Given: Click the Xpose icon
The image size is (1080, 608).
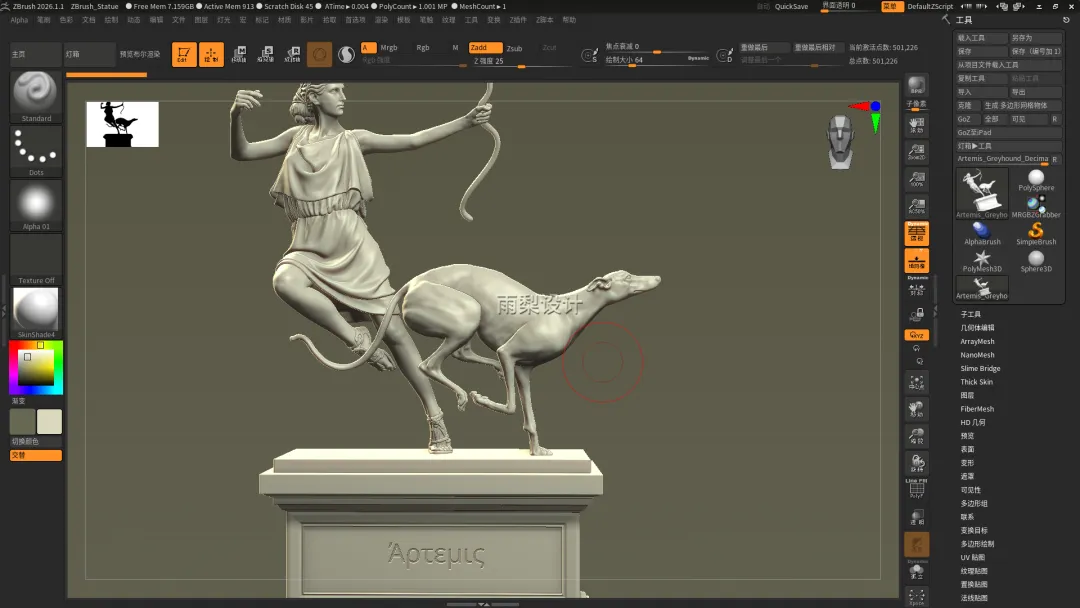Looking at the screenshot, I should [x=917, y=597].
